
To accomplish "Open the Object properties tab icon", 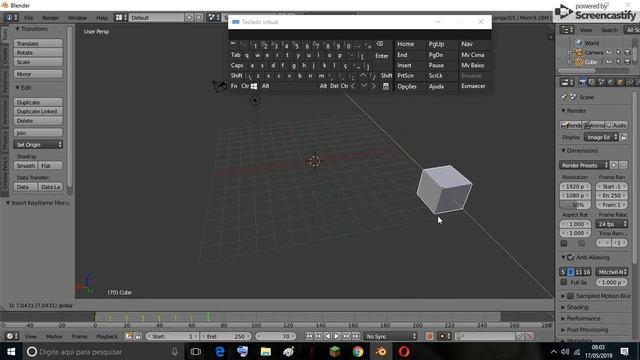I will [x=620, y=82].
